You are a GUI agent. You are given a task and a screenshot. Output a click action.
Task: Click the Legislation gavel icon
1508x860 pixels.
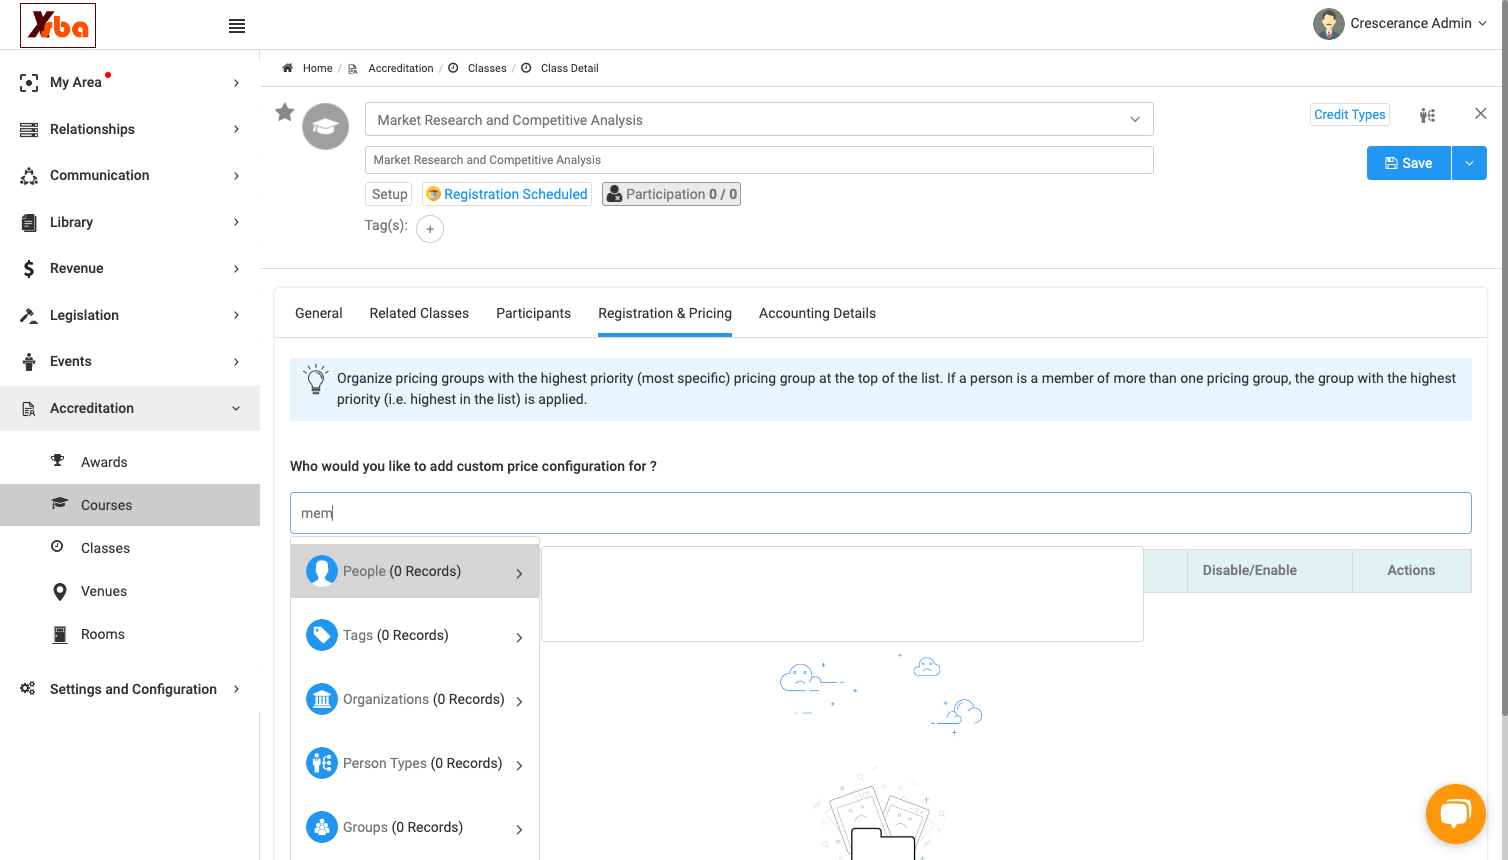click(x=29, y=316)
